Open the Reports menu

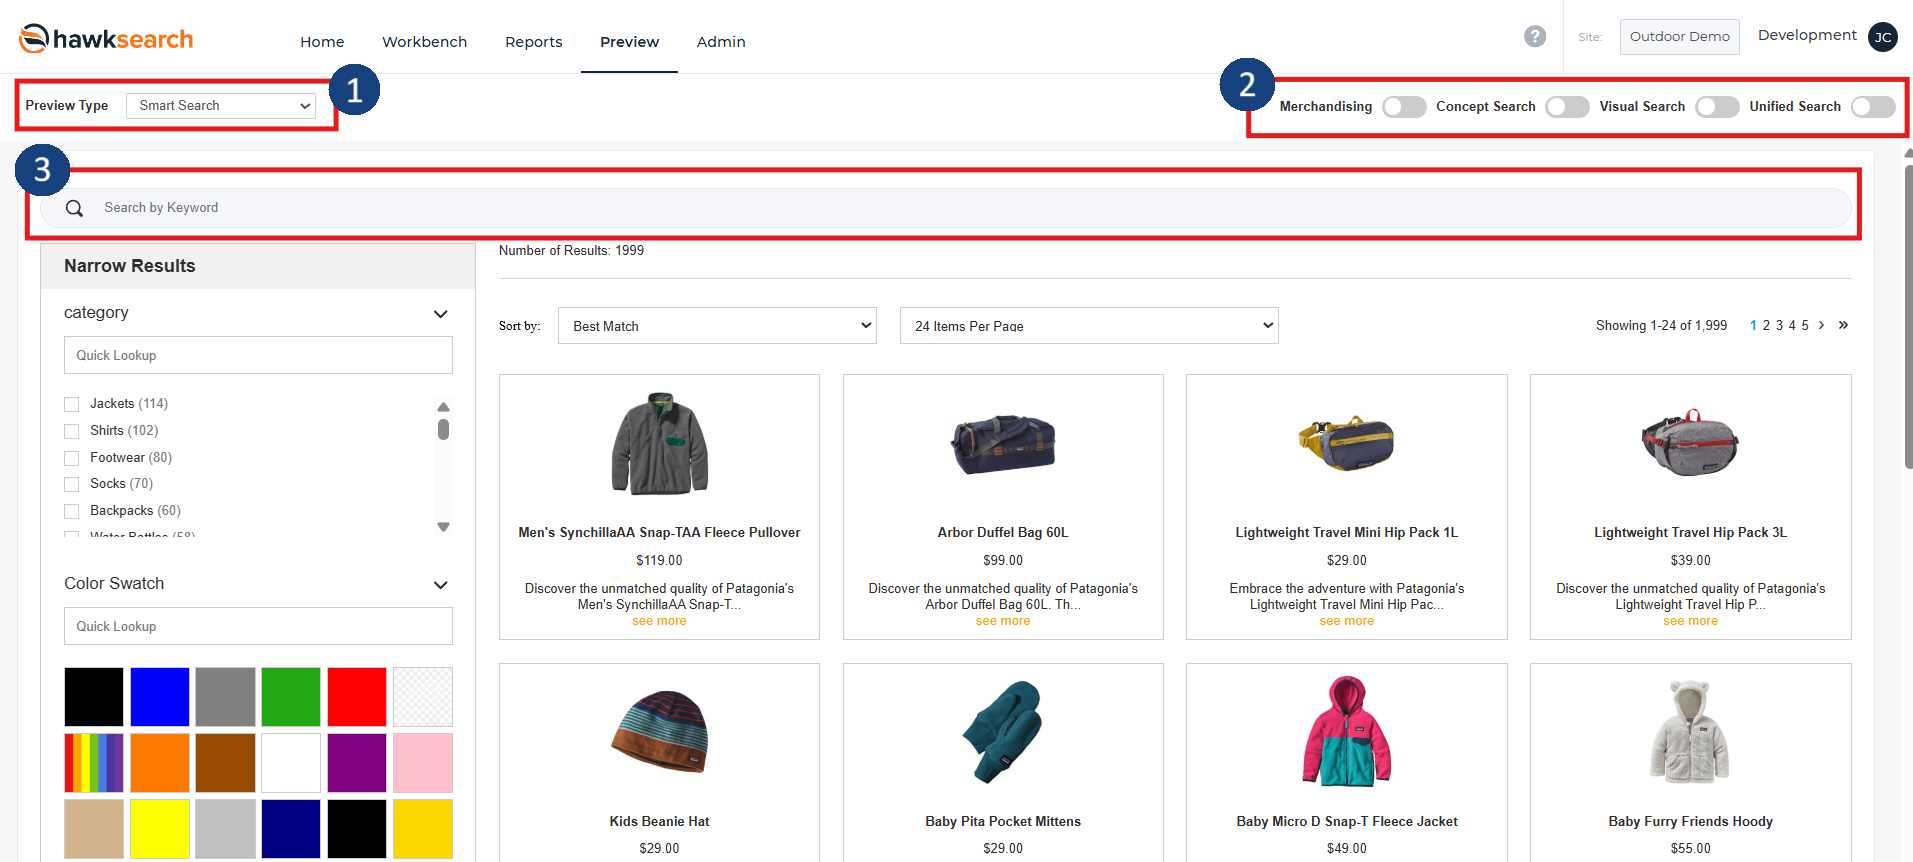click(x=533, y=42)
